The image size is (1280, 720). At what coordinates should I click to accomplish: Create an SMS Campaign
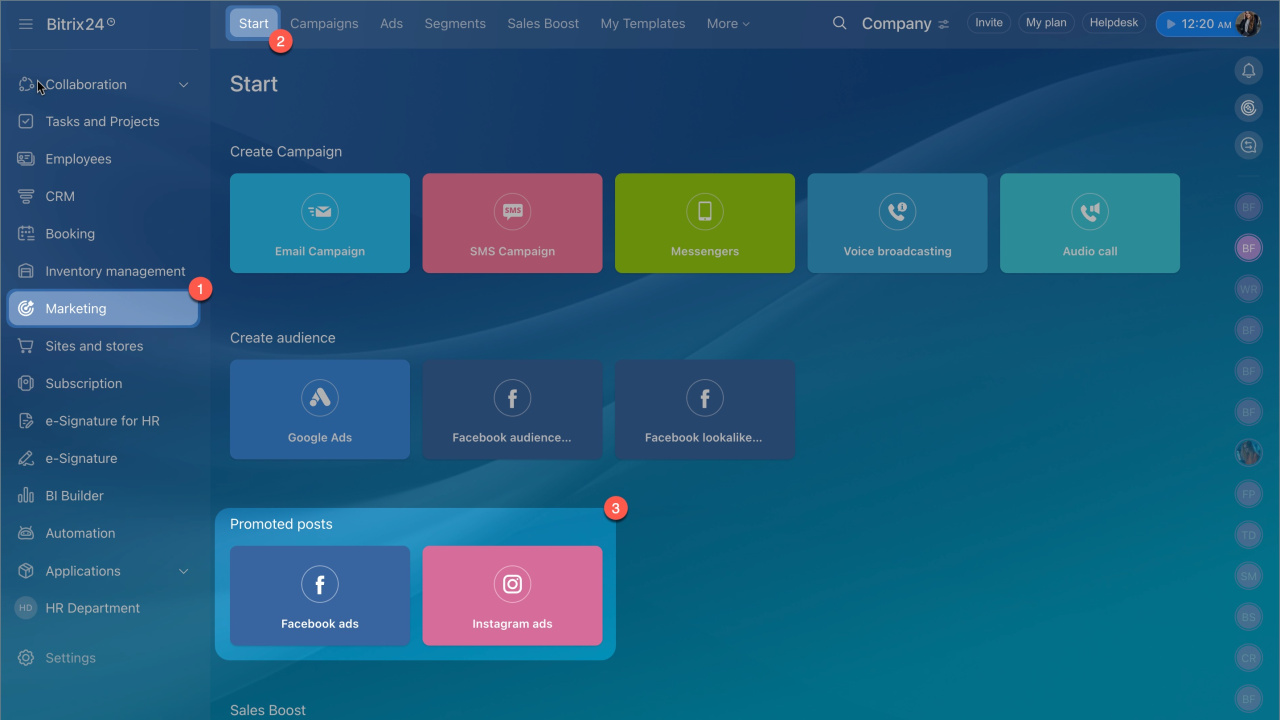tap(512, 223)
